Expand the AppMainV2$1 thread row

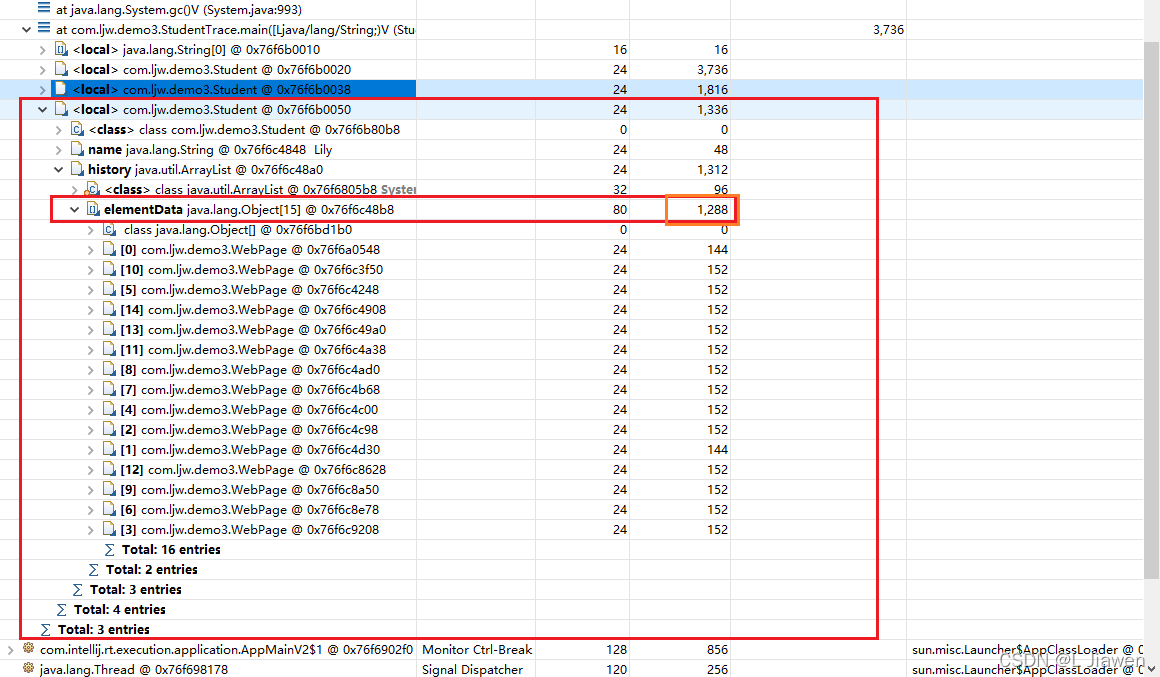(10, 650)
